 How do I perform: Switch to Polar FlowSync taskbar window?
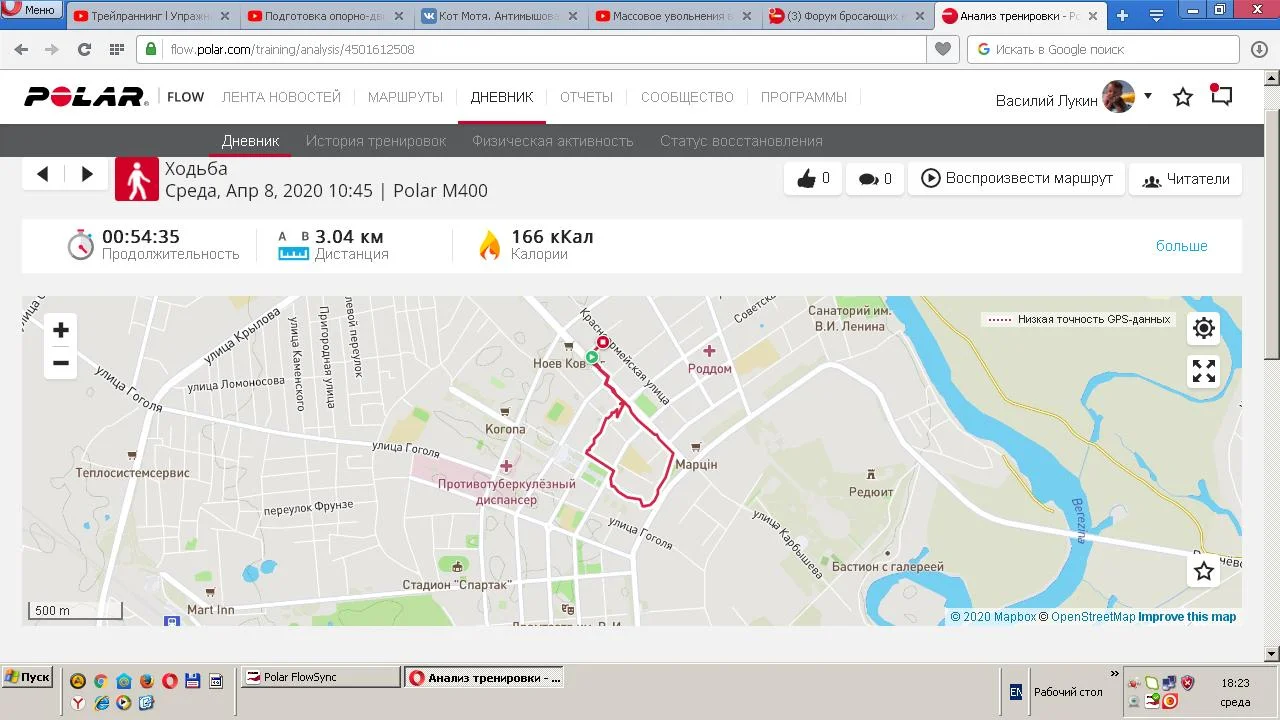[322, 677]
